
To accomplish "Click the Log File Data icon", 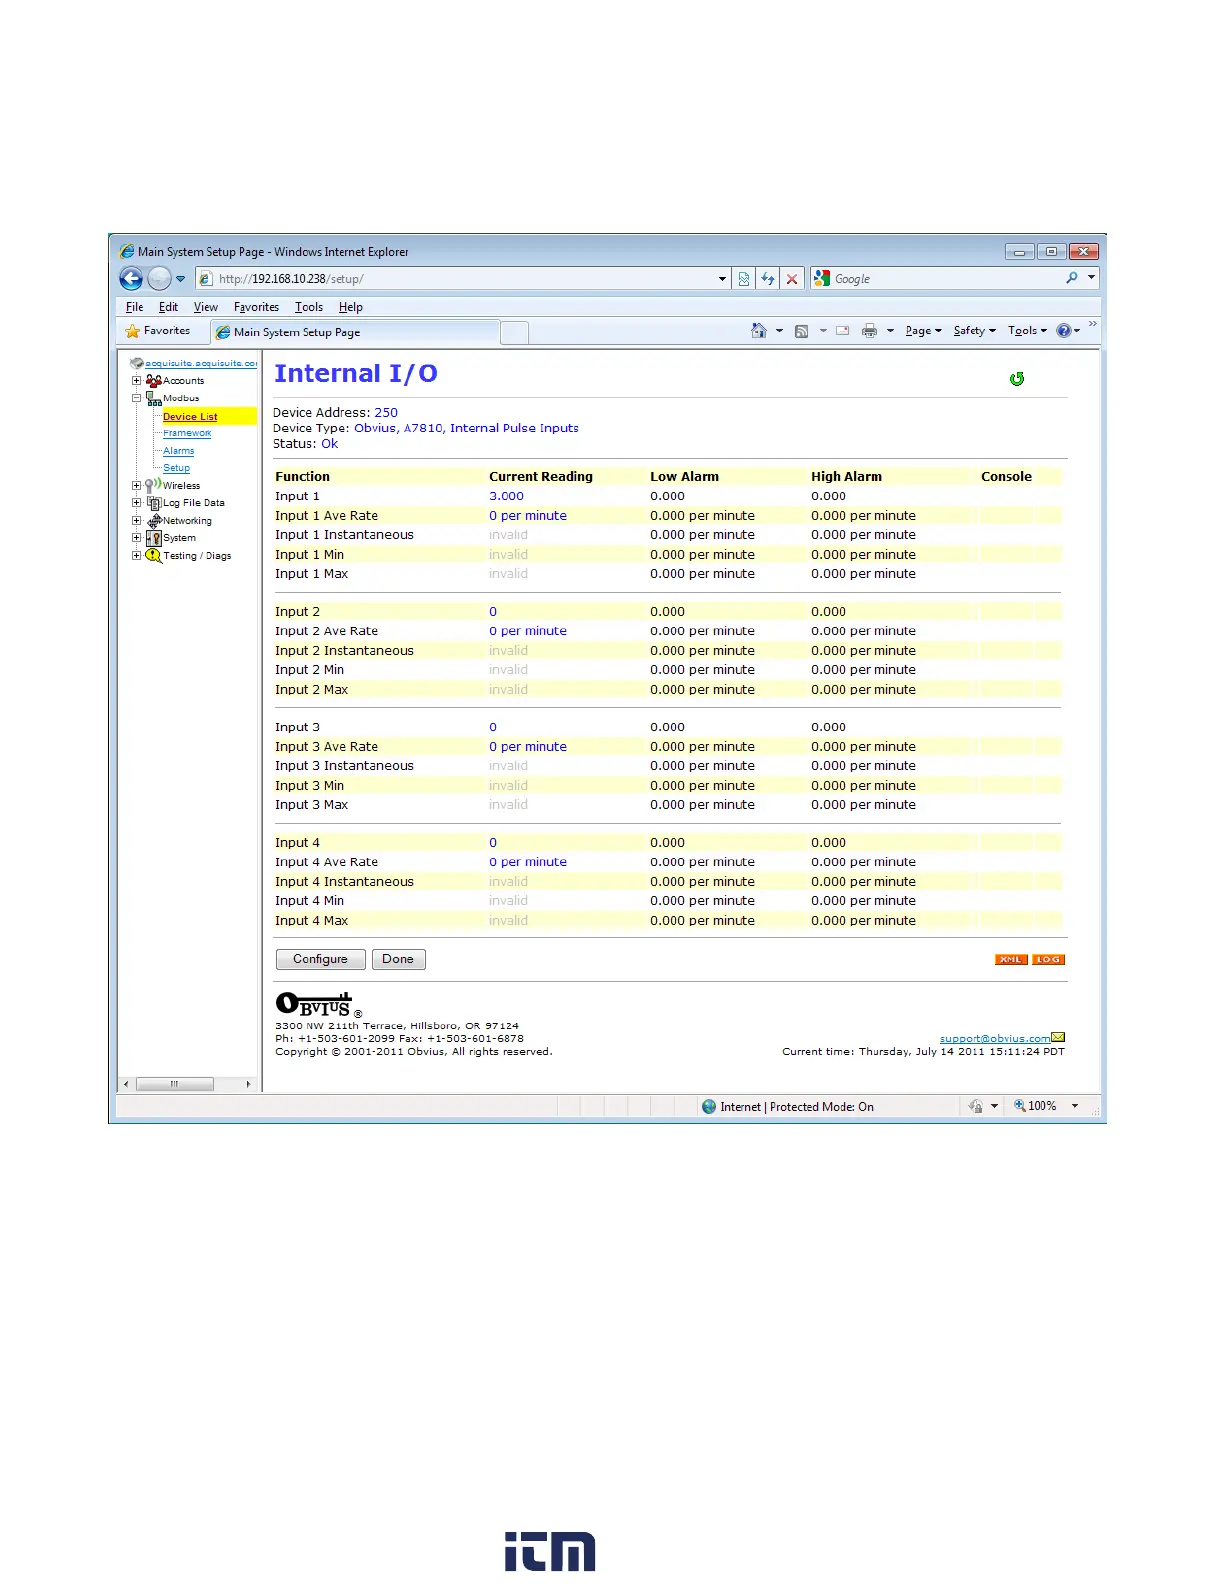I will coord(154,503).
